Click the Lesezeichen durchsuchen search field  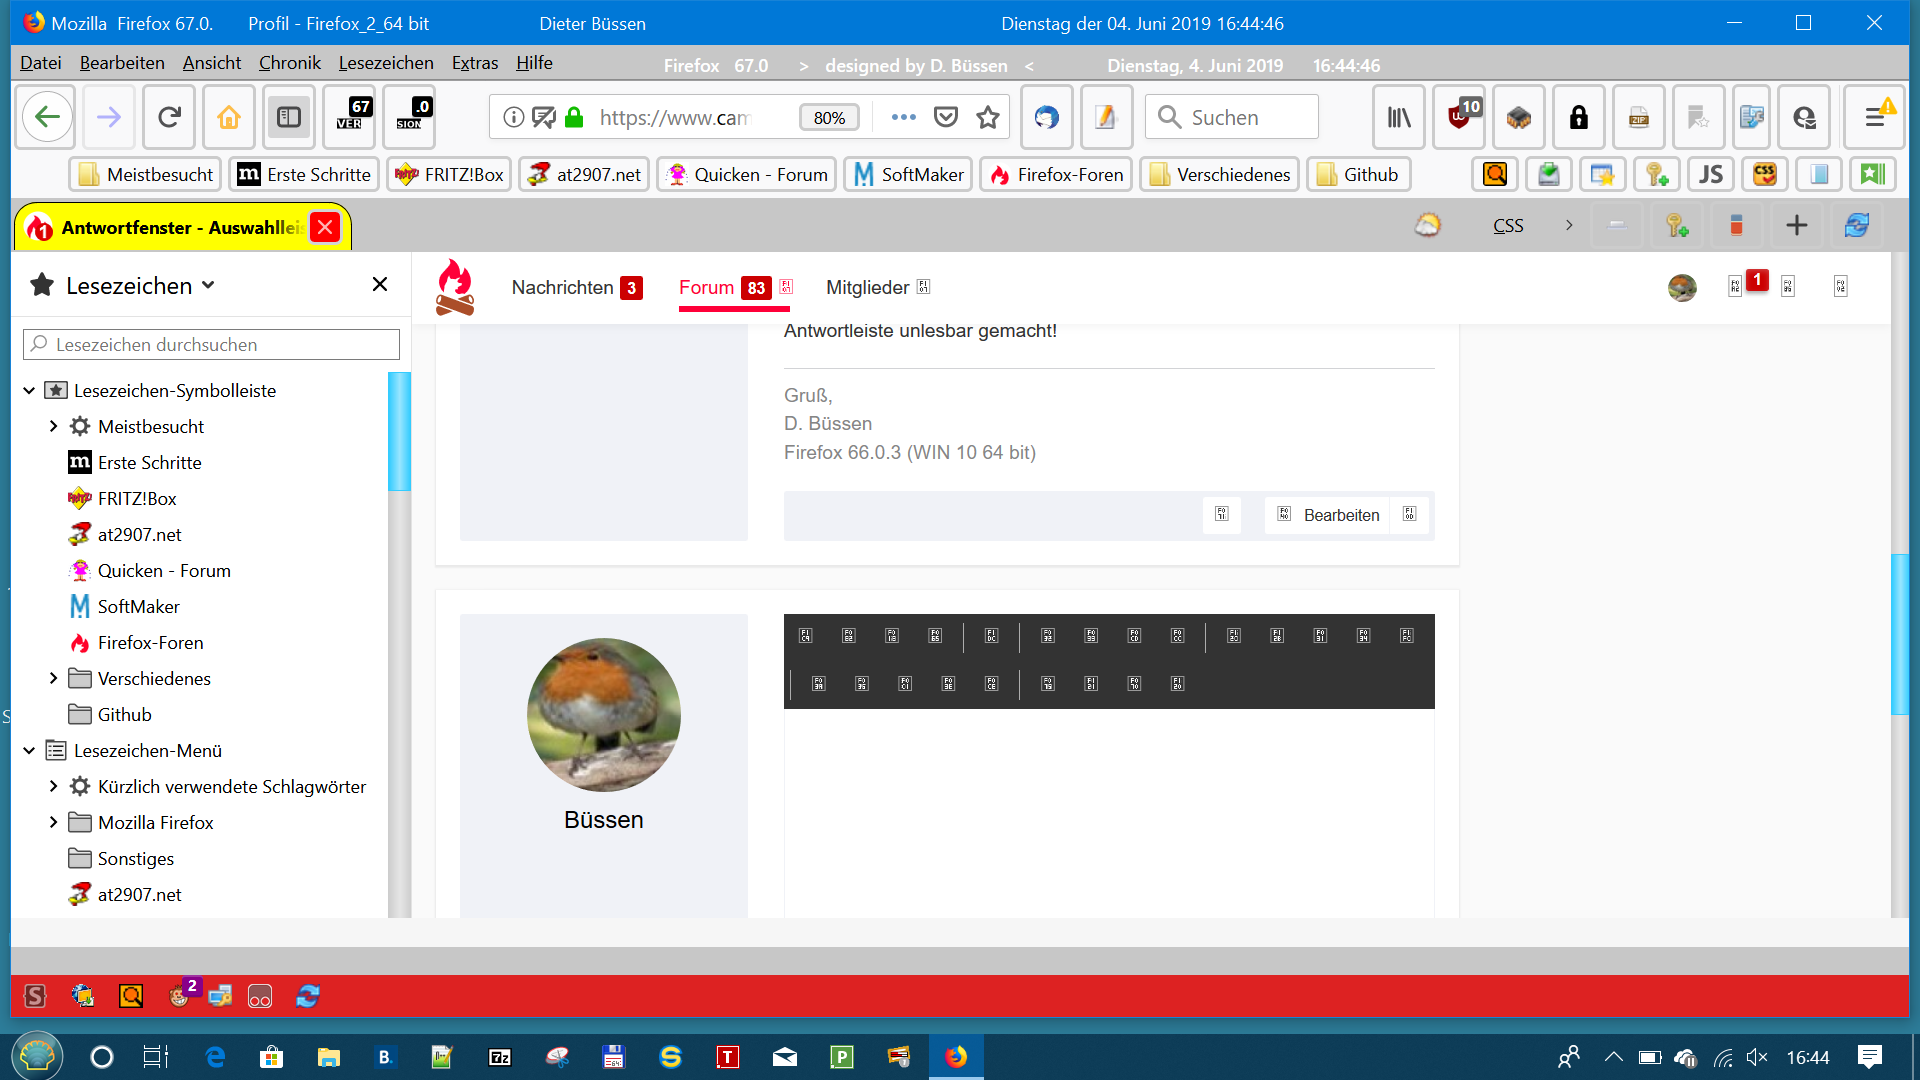(x=212, y=345)
